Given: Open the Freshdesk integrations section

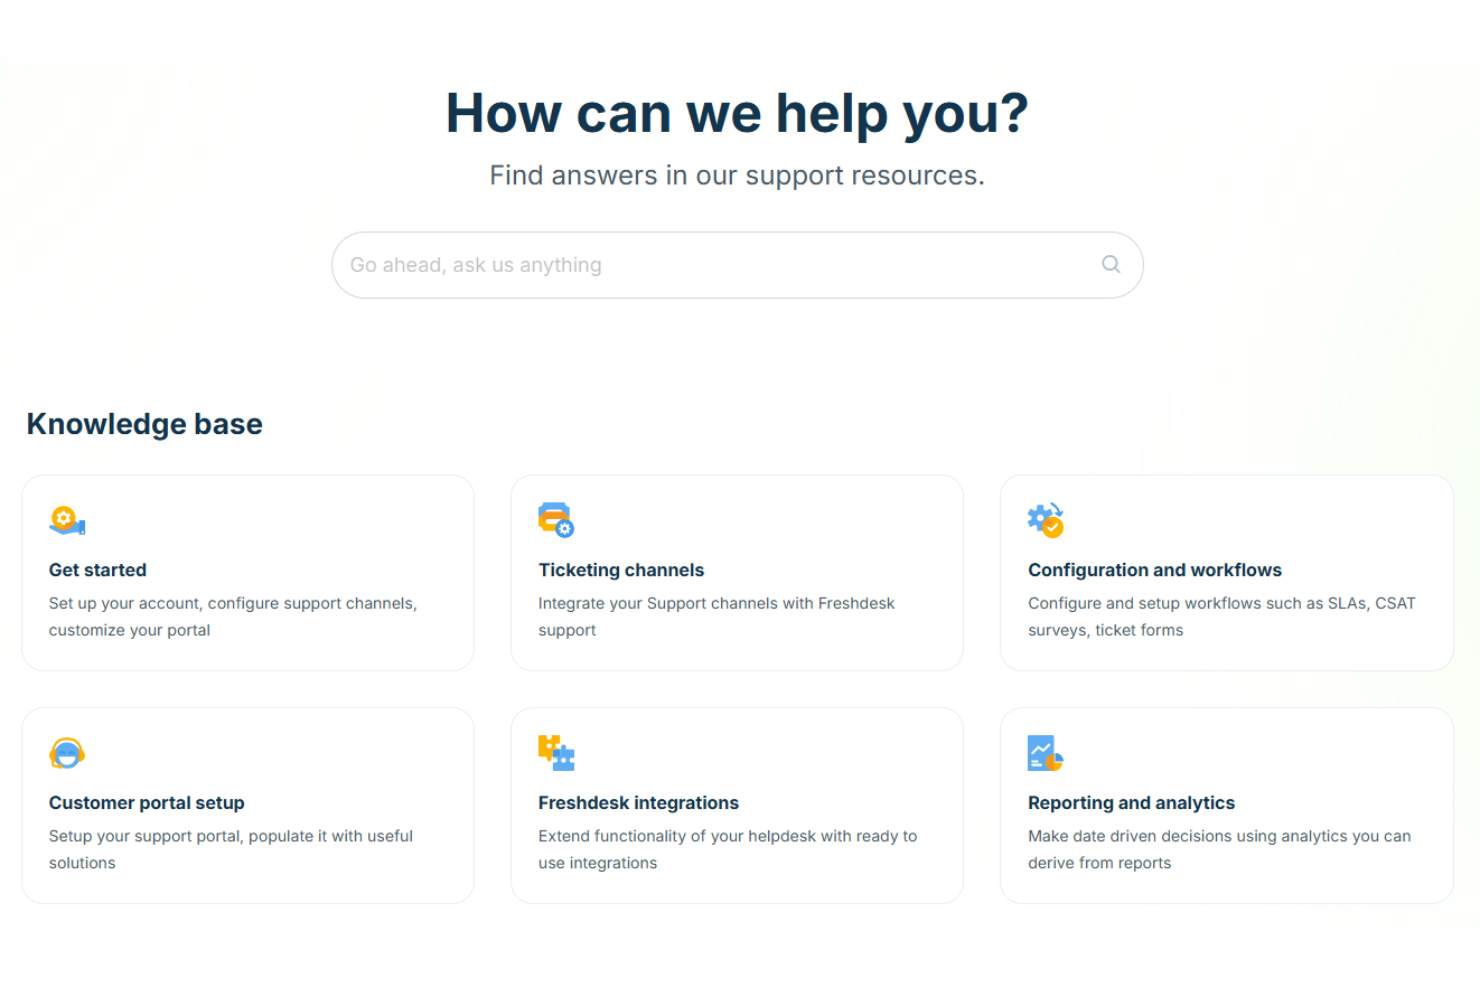Looking at the screenshot, I should pyautogui.click(x=638, y=802).
